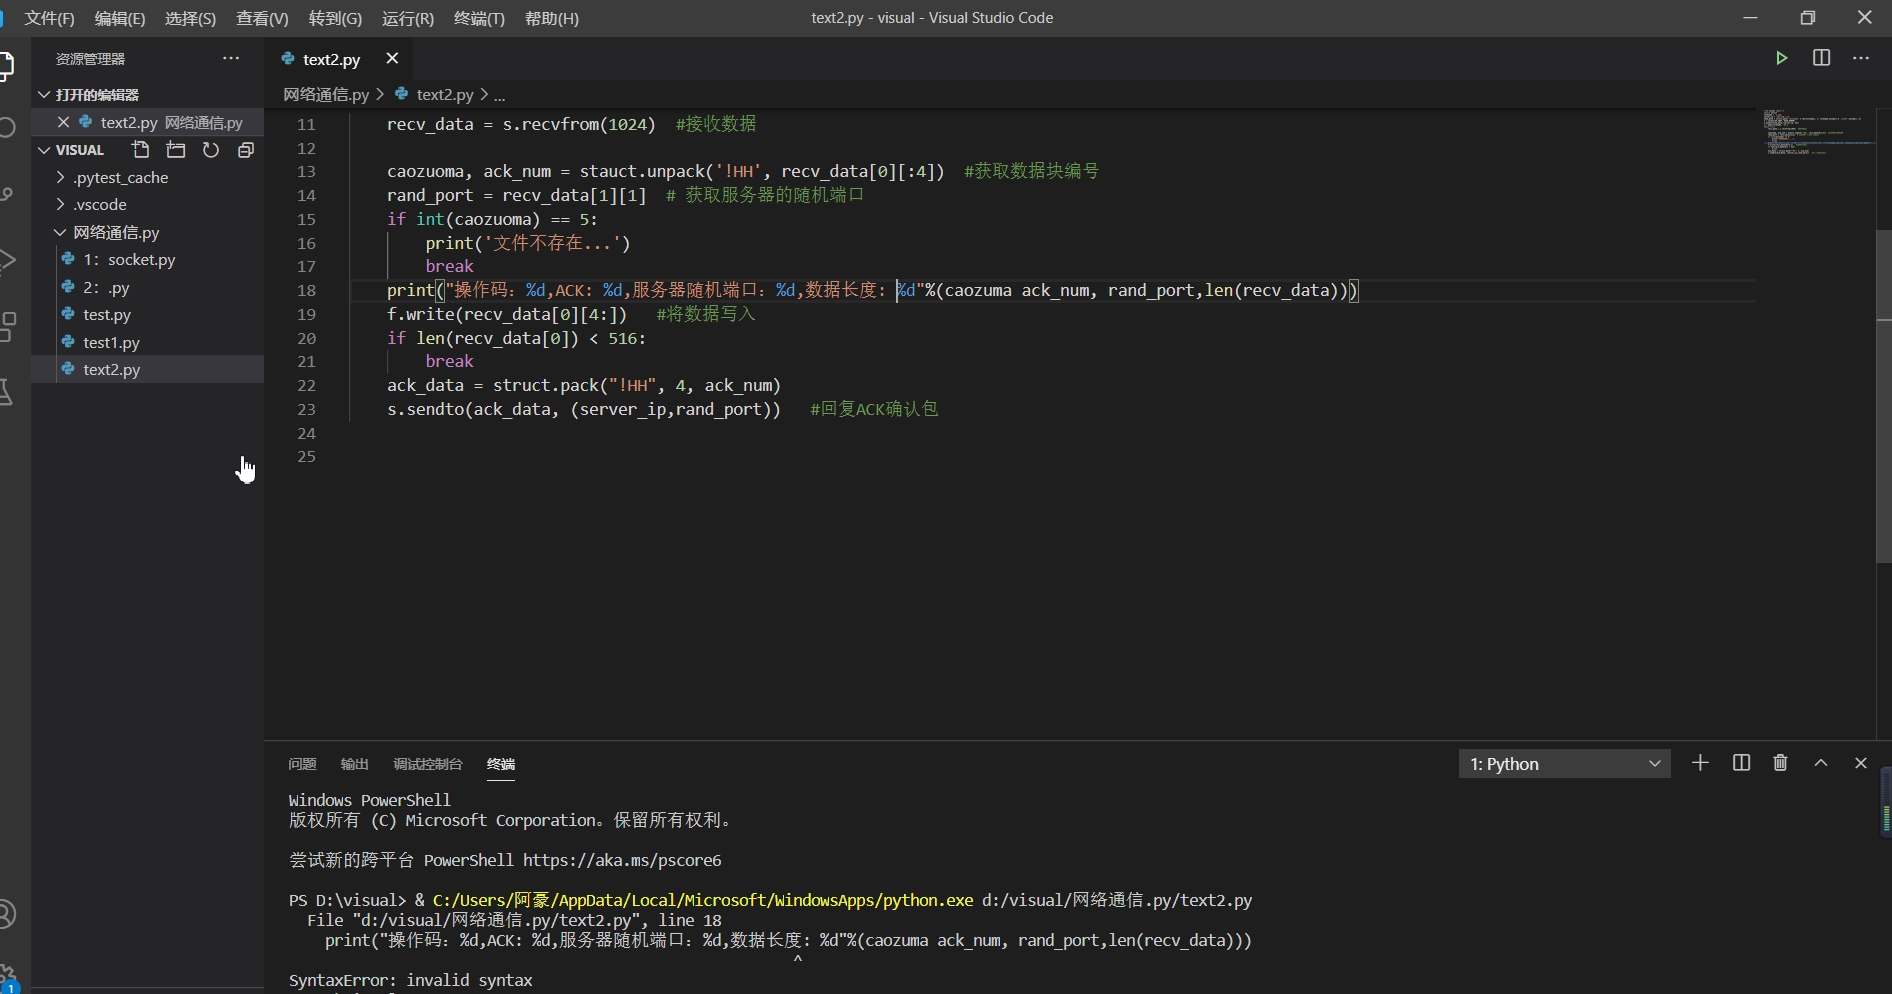Open Manage gear settings menu
1892x994 pixels.
pyautogui.click(x=8, y=976)
